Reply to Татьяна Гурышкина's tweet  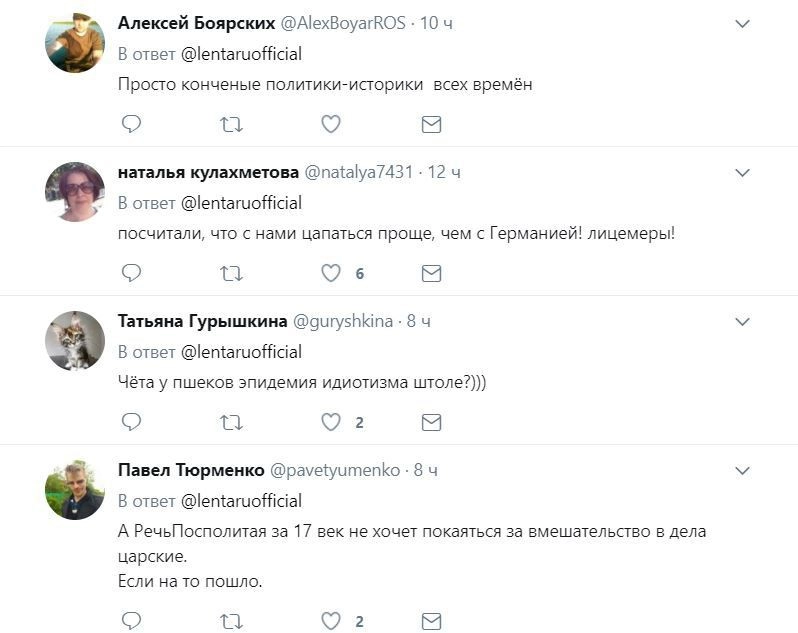coord(131,422)
